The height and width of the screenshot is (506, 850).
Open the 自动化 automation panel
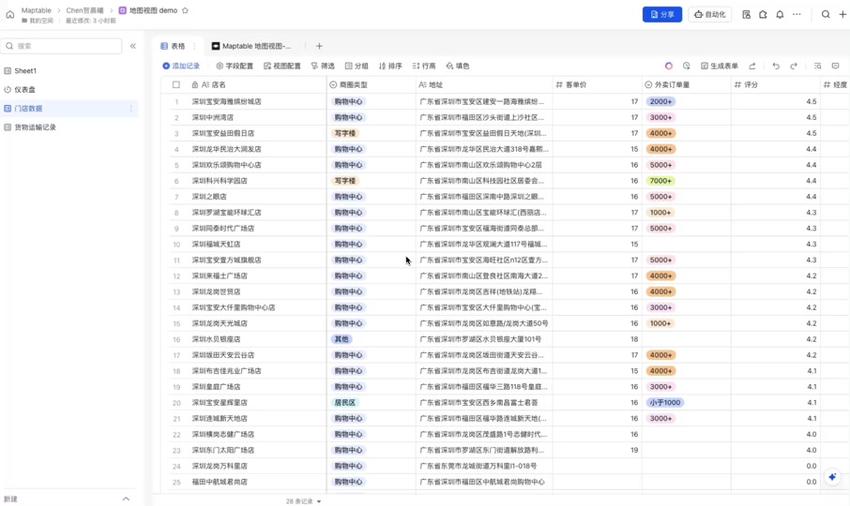click(x=710, y=15)
